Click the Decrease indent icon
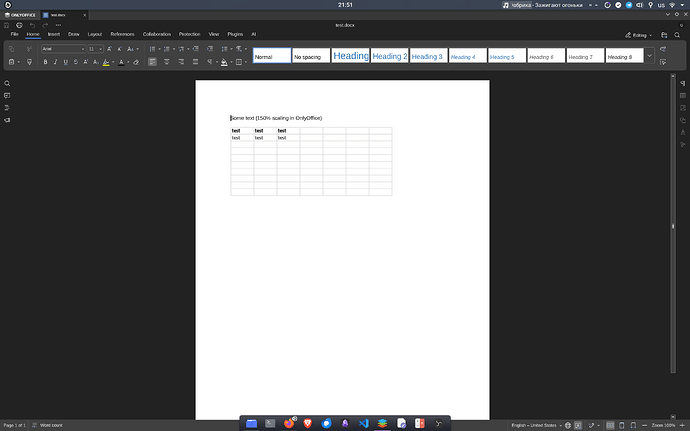The width and height of the screenshot is (690, 431). coord(196,49)
